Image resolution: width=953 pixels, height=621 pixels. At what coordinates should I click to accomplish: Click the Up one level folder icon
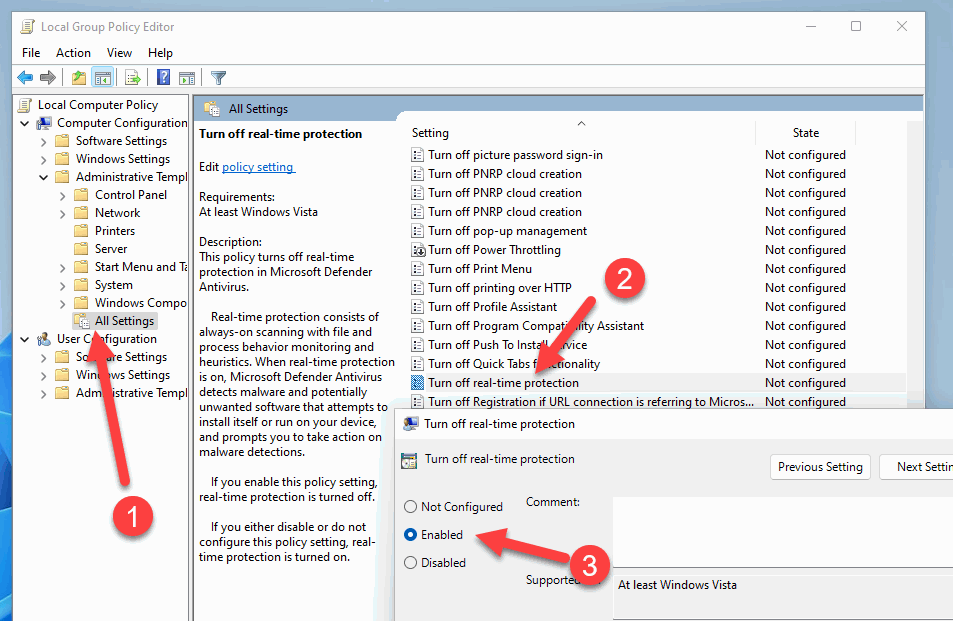78,78
